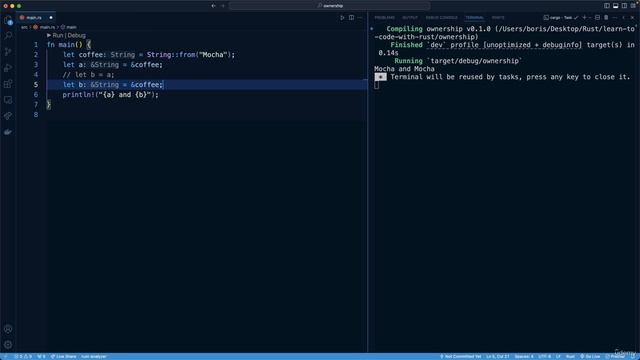Click rust-analyzer status bar item
The height and width of the screenshot is (360, 640).
point(93,356)
